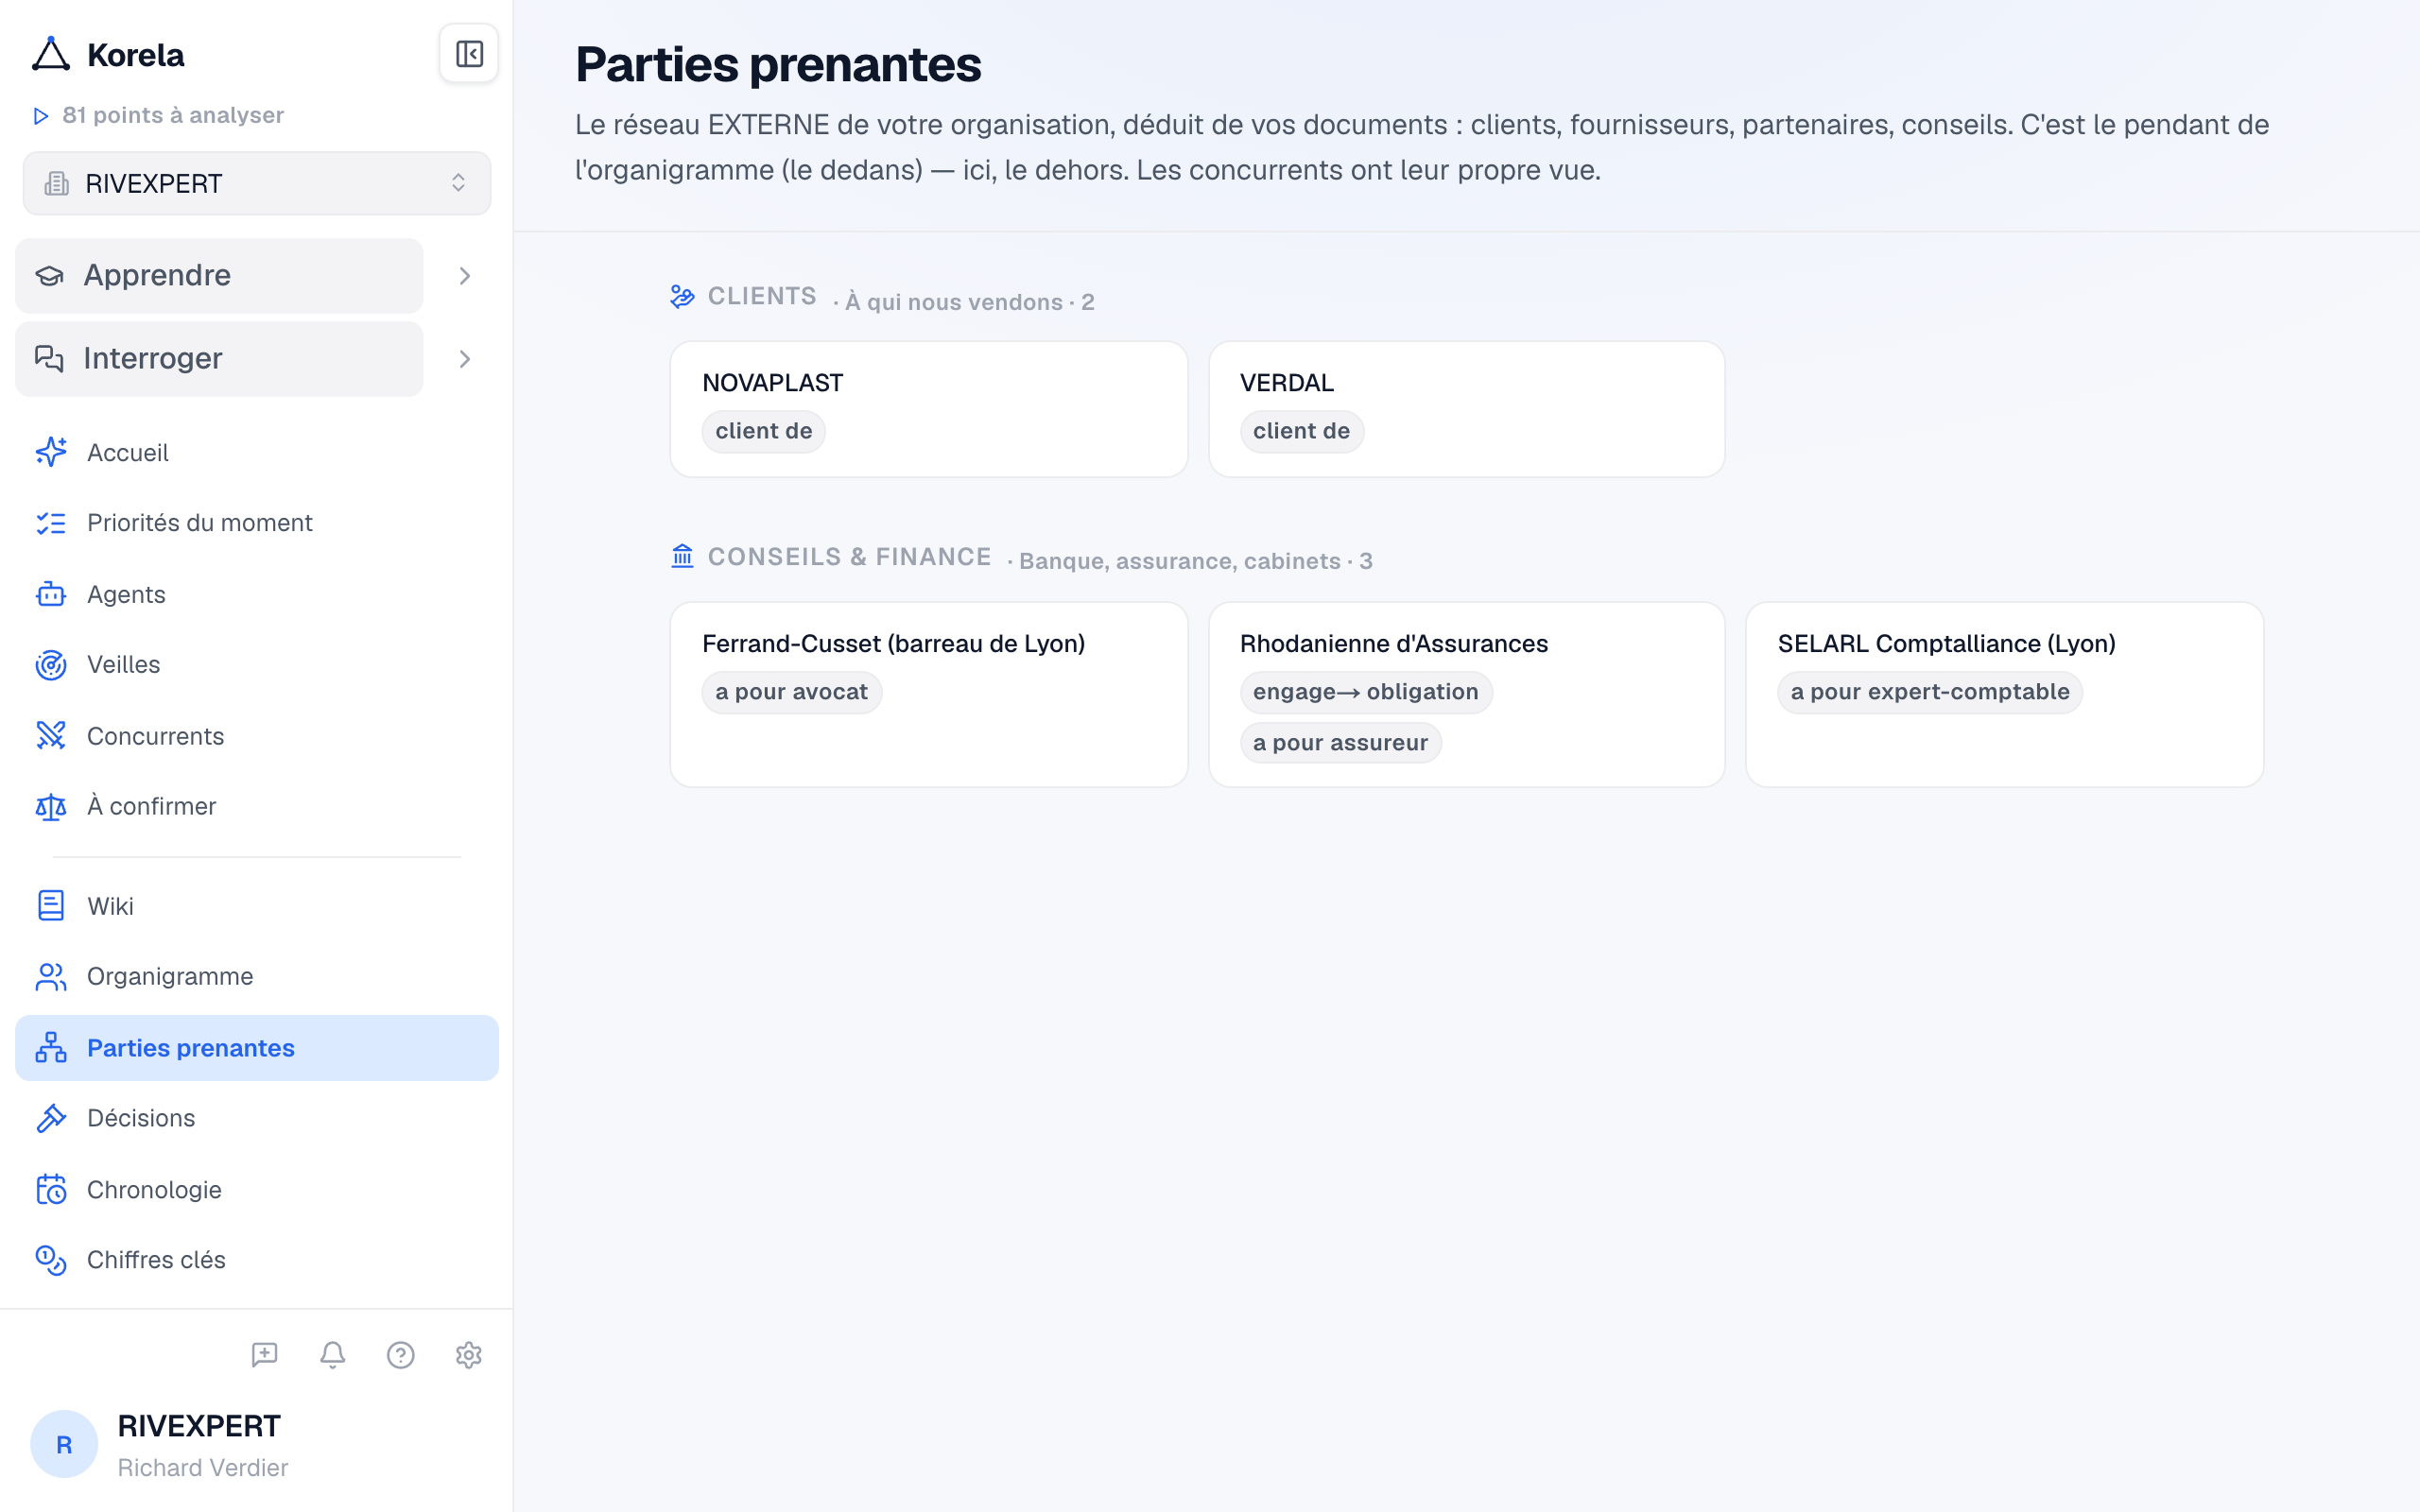Open the Rhodanienne d'Assurances card
The width and height of the screenshot is (2420, 1512).
click(x=1467, y=694)
